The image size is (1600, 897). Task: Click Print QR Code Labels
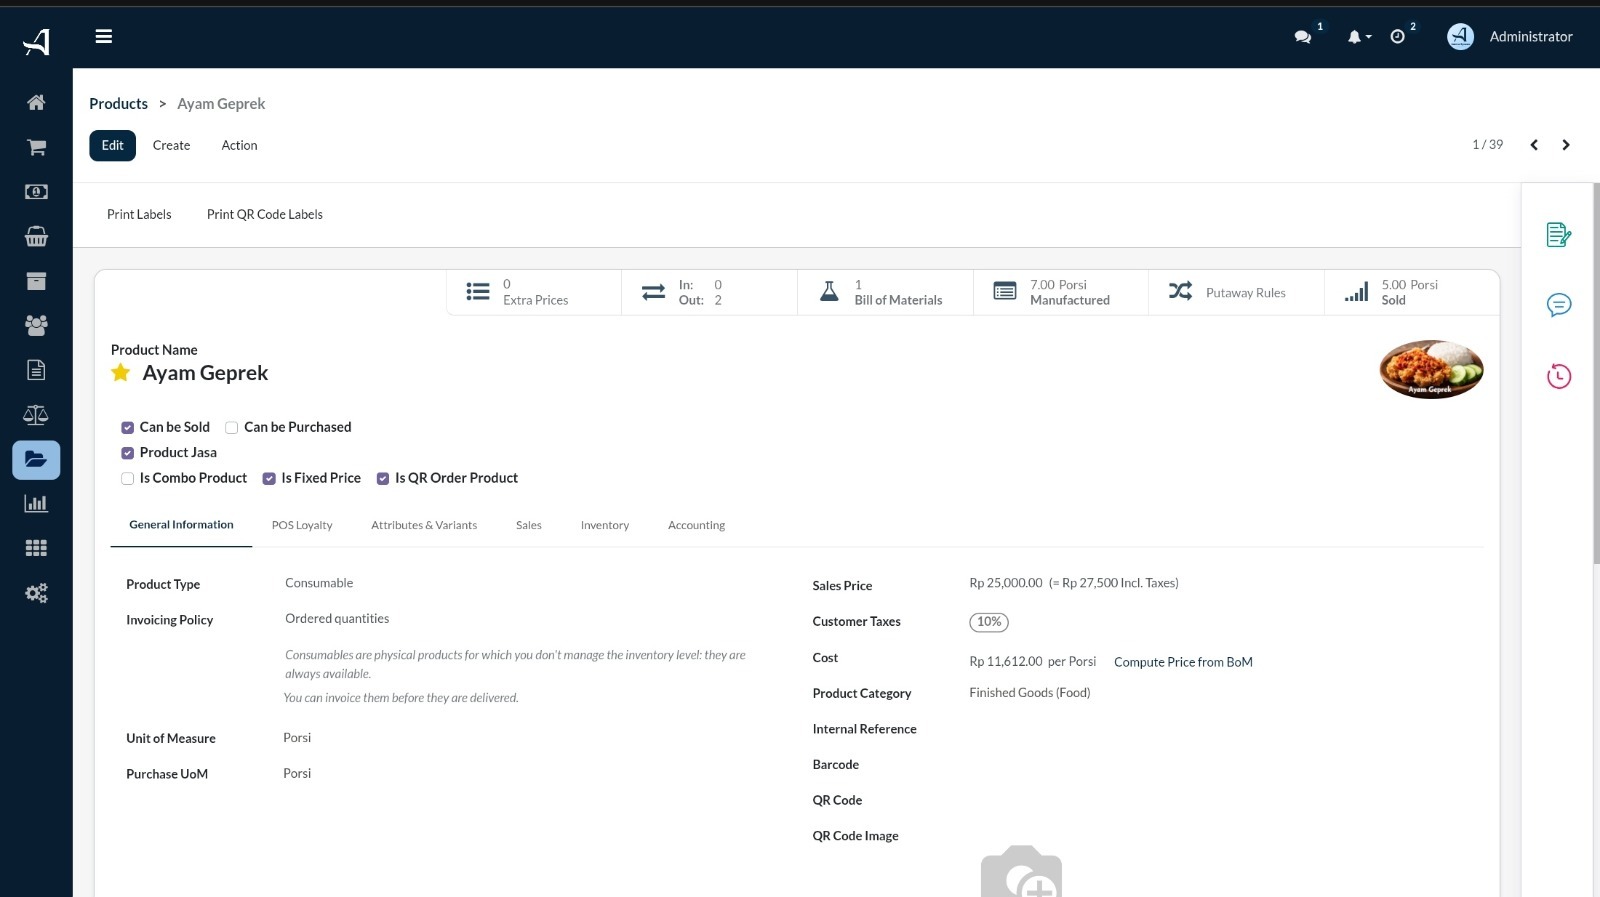(x=265, y=214)
